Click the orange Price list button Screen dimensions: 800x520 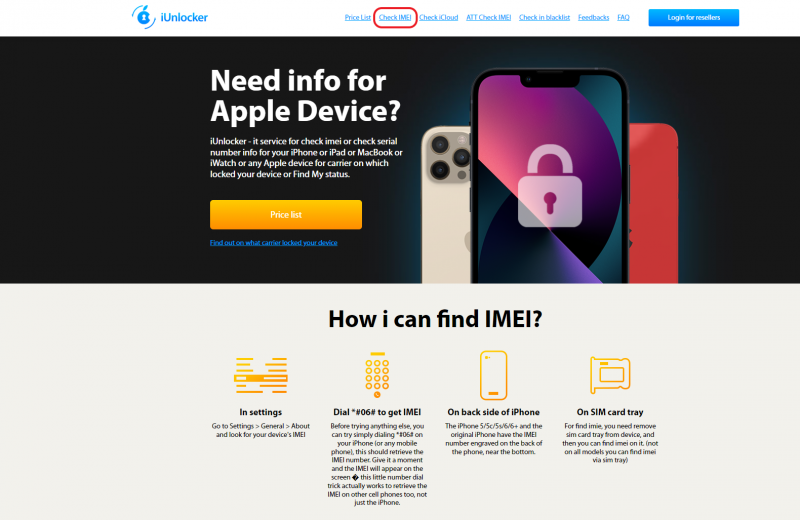point(286,214)
